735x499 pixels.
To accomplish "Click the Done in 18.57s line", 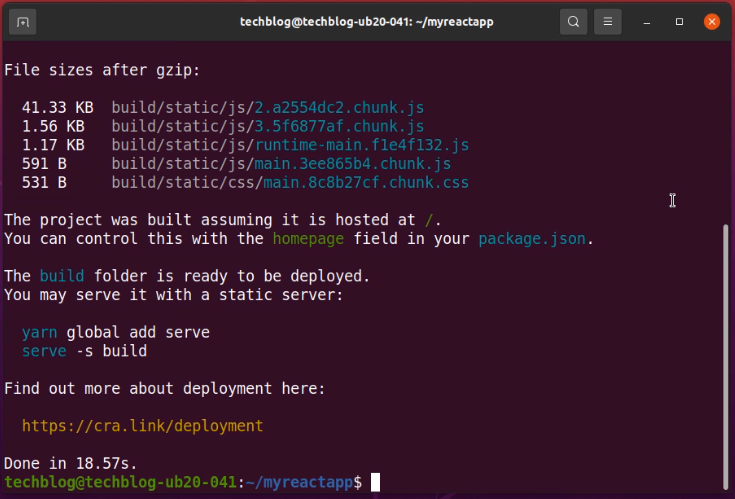I will pos(70,464).
